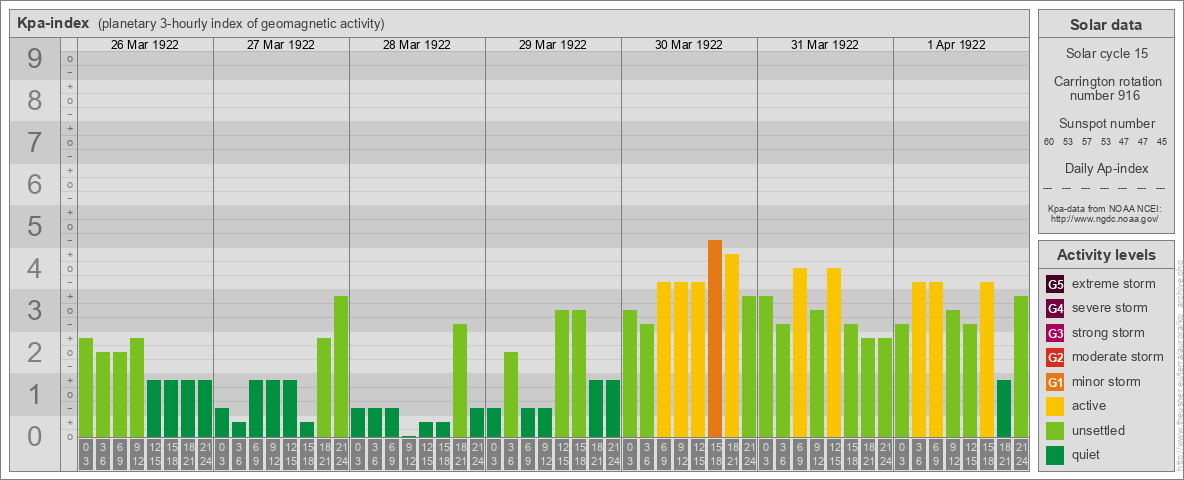Screen dimensions: 1184x480
Task: Click the 15-18 hour label under 30 Mar
Action: (715, 454)
